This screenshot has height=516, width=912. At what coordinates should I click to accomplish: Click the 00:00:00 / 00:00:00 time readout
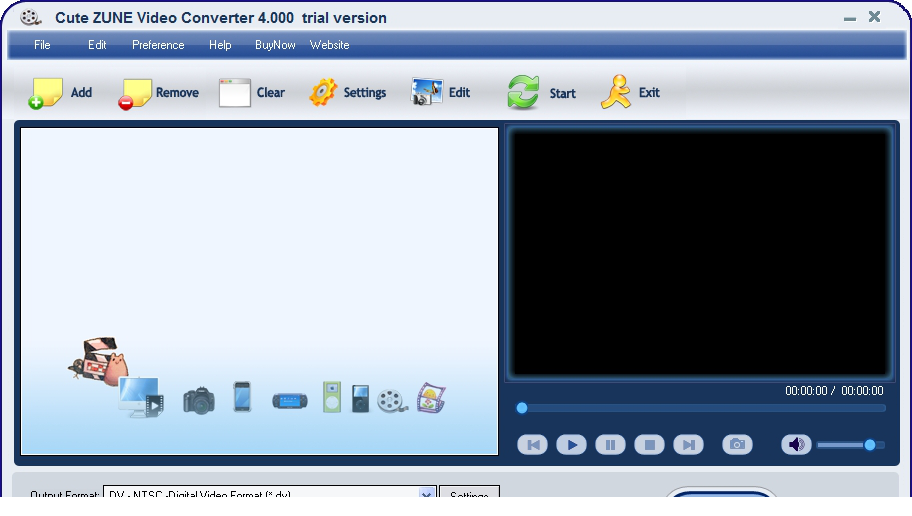pyautogui.click(x=834, y=391)
